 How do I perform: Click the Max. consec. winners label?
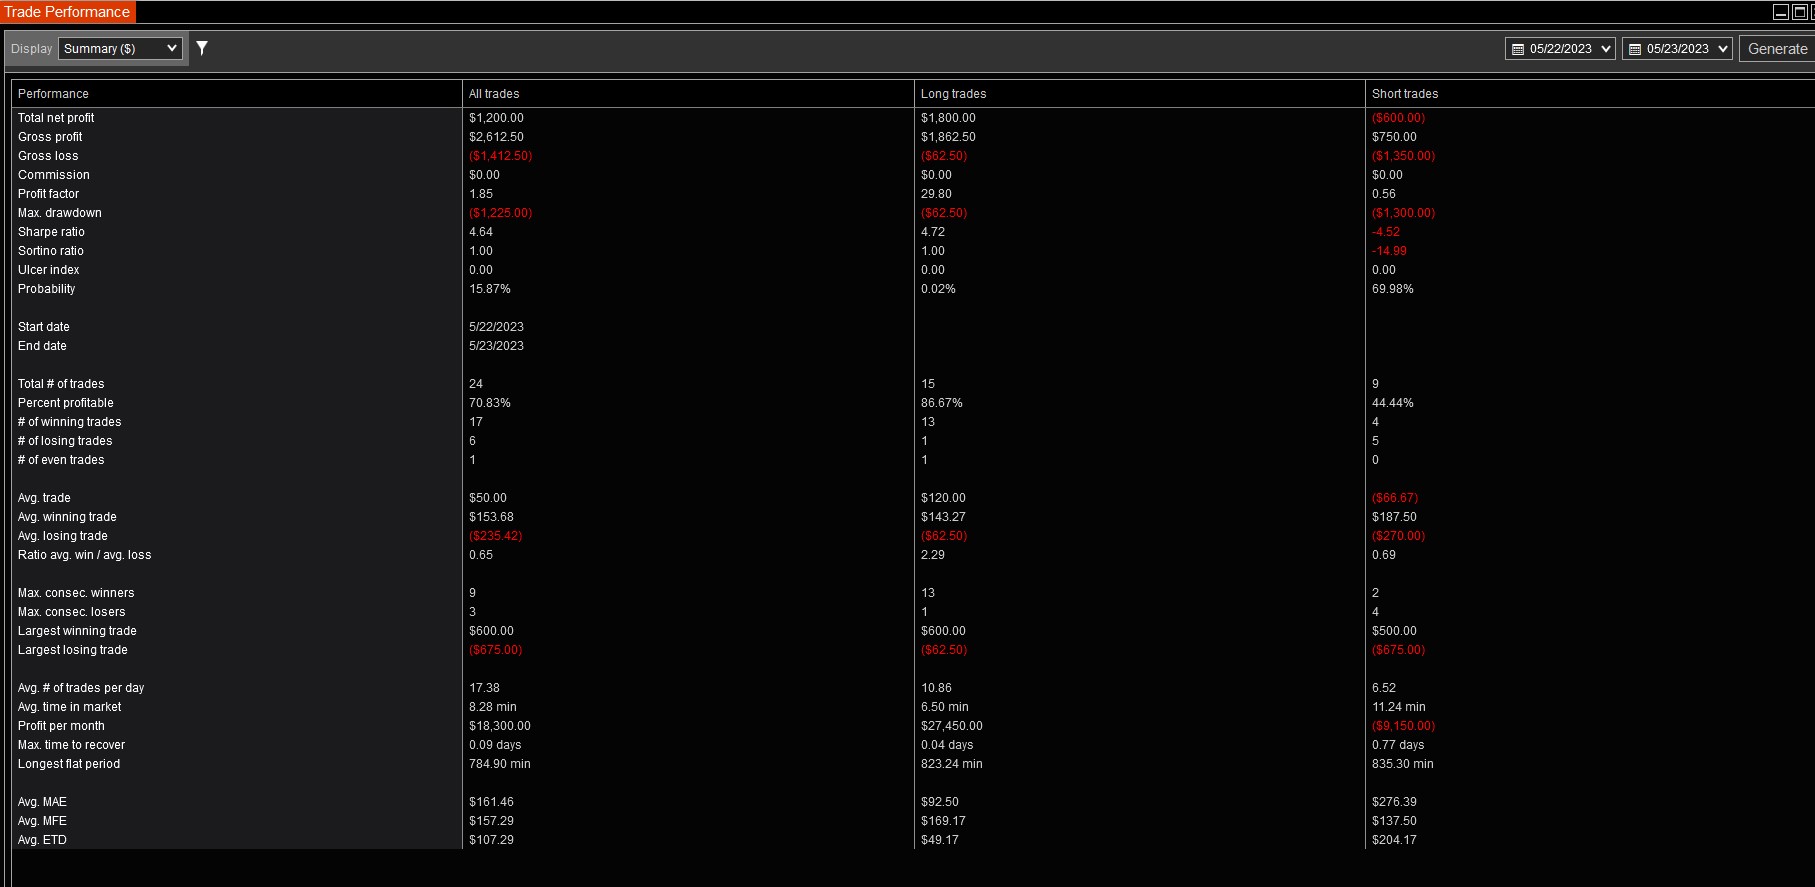point(76,593)
